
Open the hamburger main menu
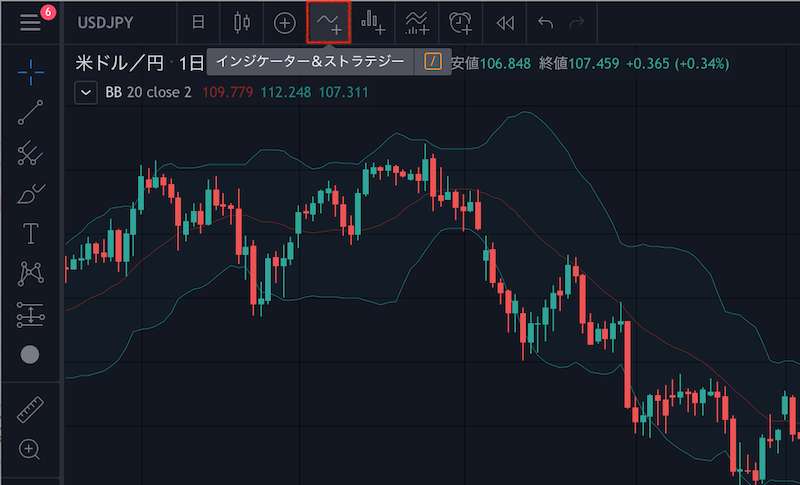tap(30, 22)
